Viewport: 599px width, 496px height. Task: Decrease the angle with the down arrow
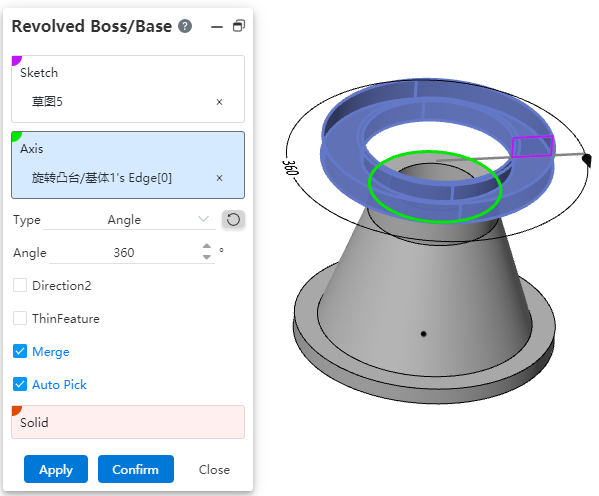pos(207,257)
